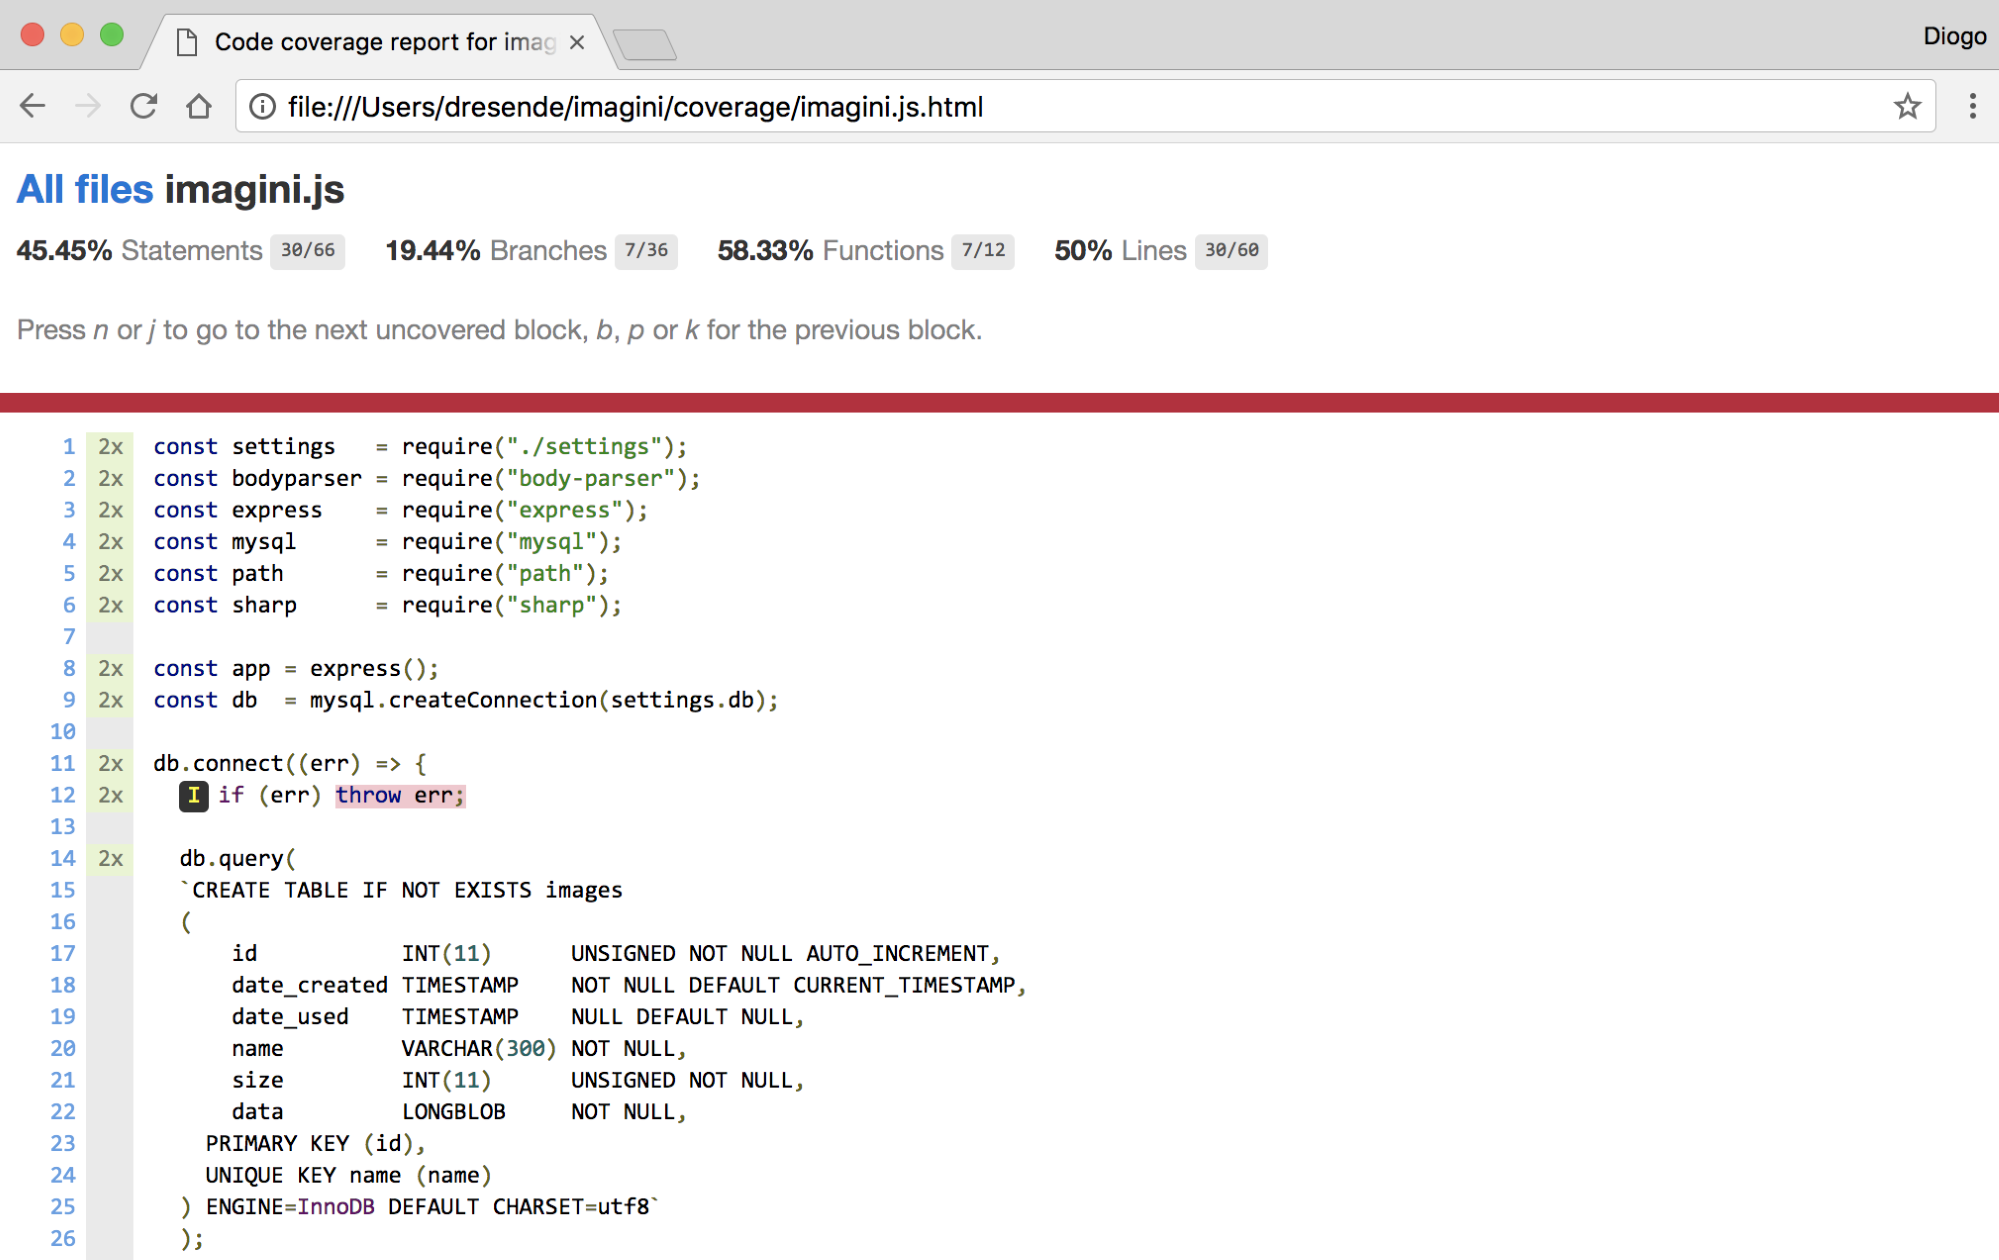Reload the coverage report page

144,106
